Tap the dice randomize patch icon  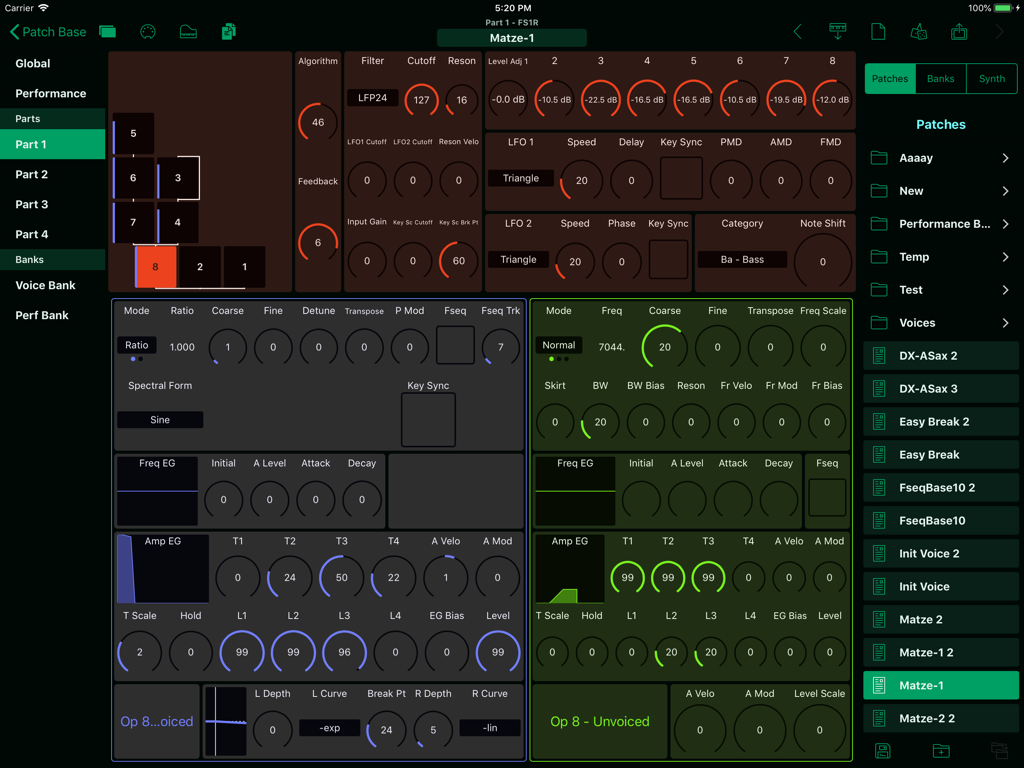(x=918, y=31)
